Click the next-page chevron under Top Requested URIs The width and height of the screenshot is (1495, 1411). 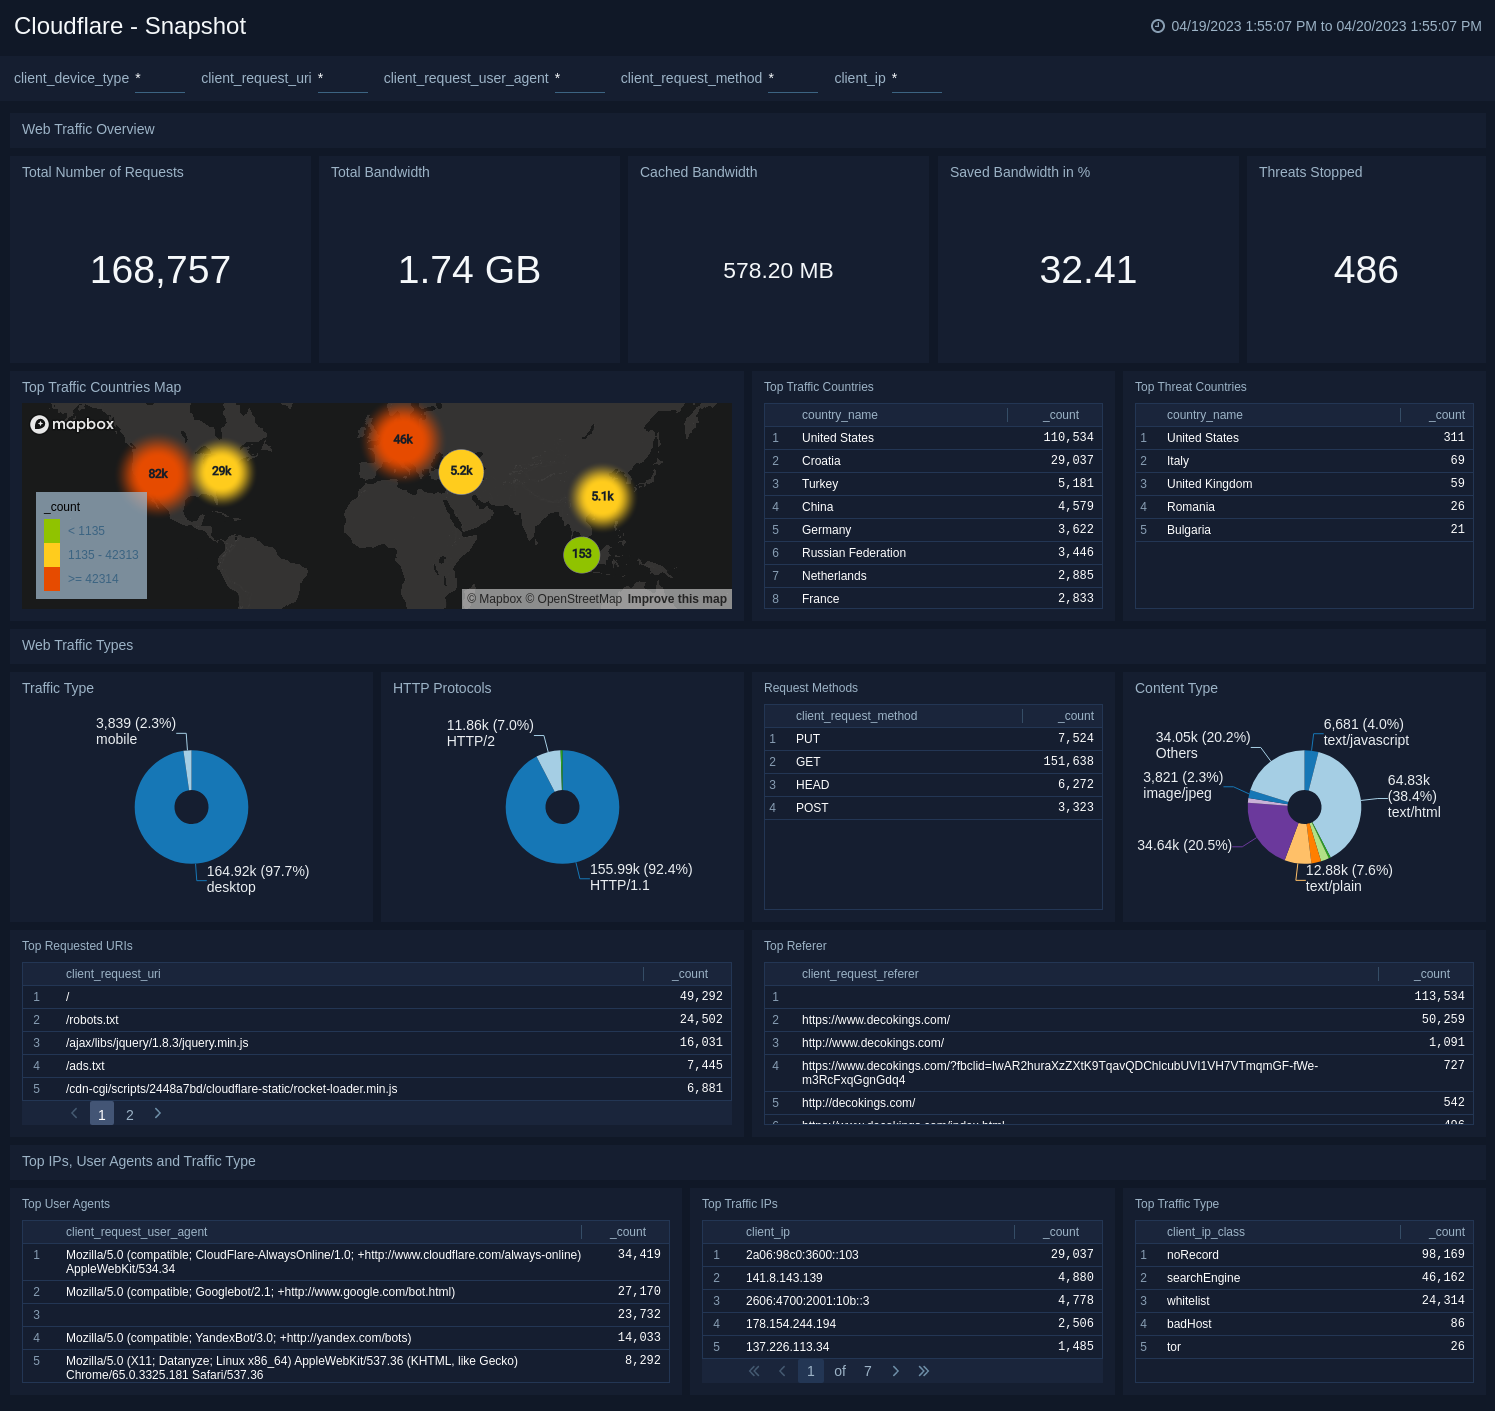157,1113
